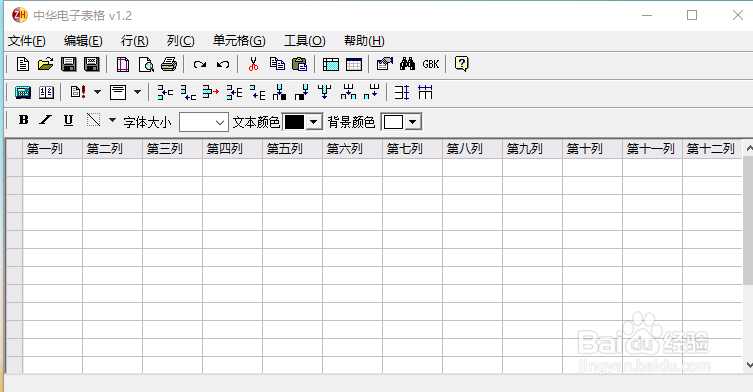This screenshot has height=392, width=753.
Task: Open a file with the folder icon
Action: [45, 64]
